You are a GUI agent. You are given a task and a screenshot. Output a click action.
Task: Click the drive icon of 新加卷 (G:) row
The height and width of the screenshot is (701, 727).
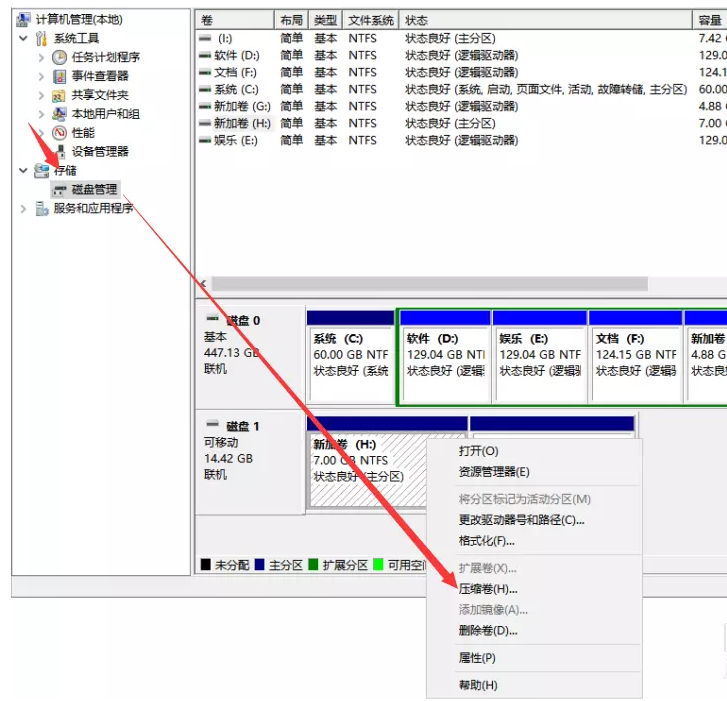[205, 106]
